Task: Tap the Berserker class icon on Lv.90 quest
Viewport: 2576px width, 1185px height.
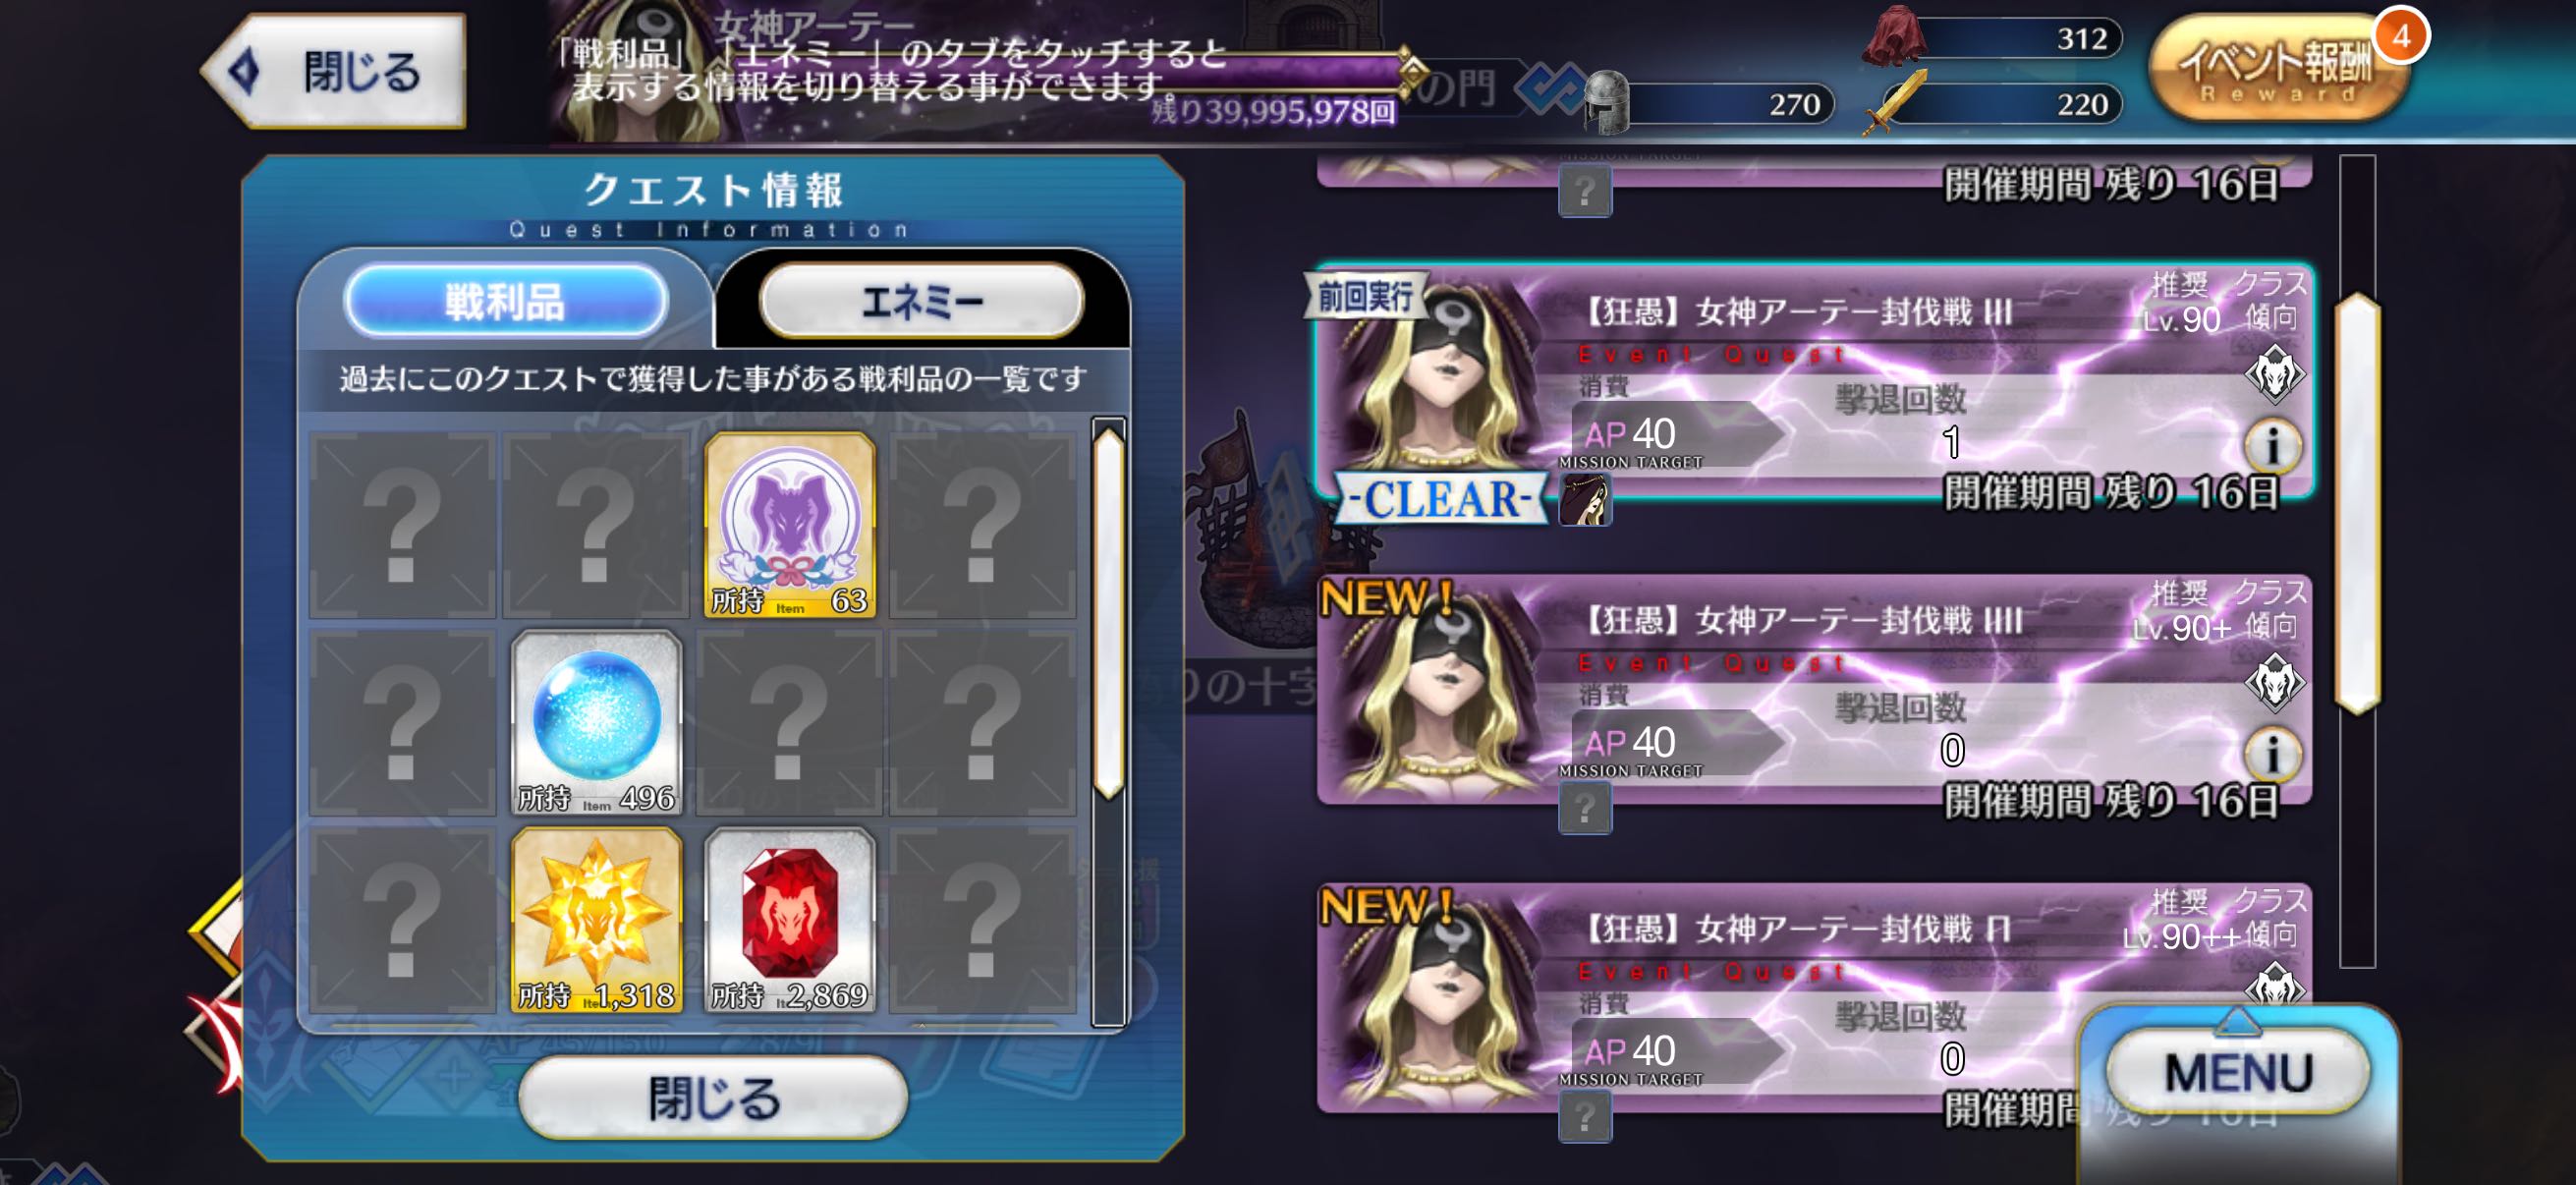Action: coord(2274,373)
